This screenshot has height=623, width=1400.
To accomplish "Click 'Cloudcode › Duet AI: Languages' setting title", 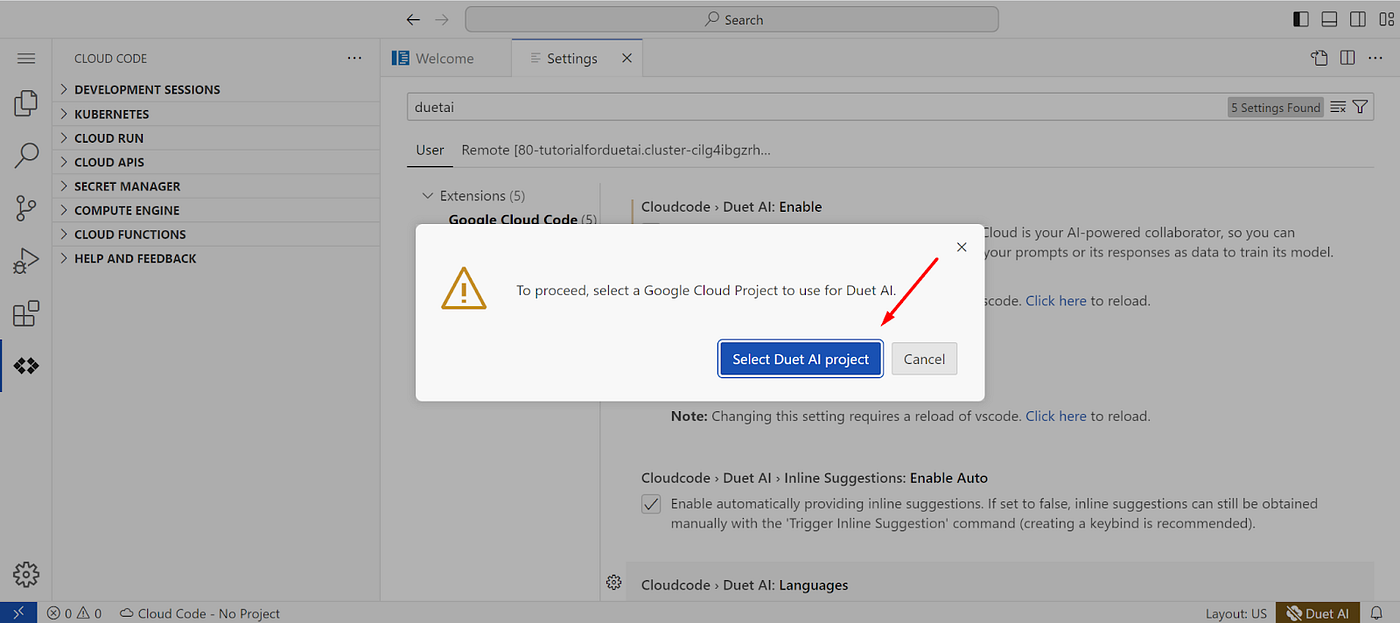I will (x=744, y=585).
